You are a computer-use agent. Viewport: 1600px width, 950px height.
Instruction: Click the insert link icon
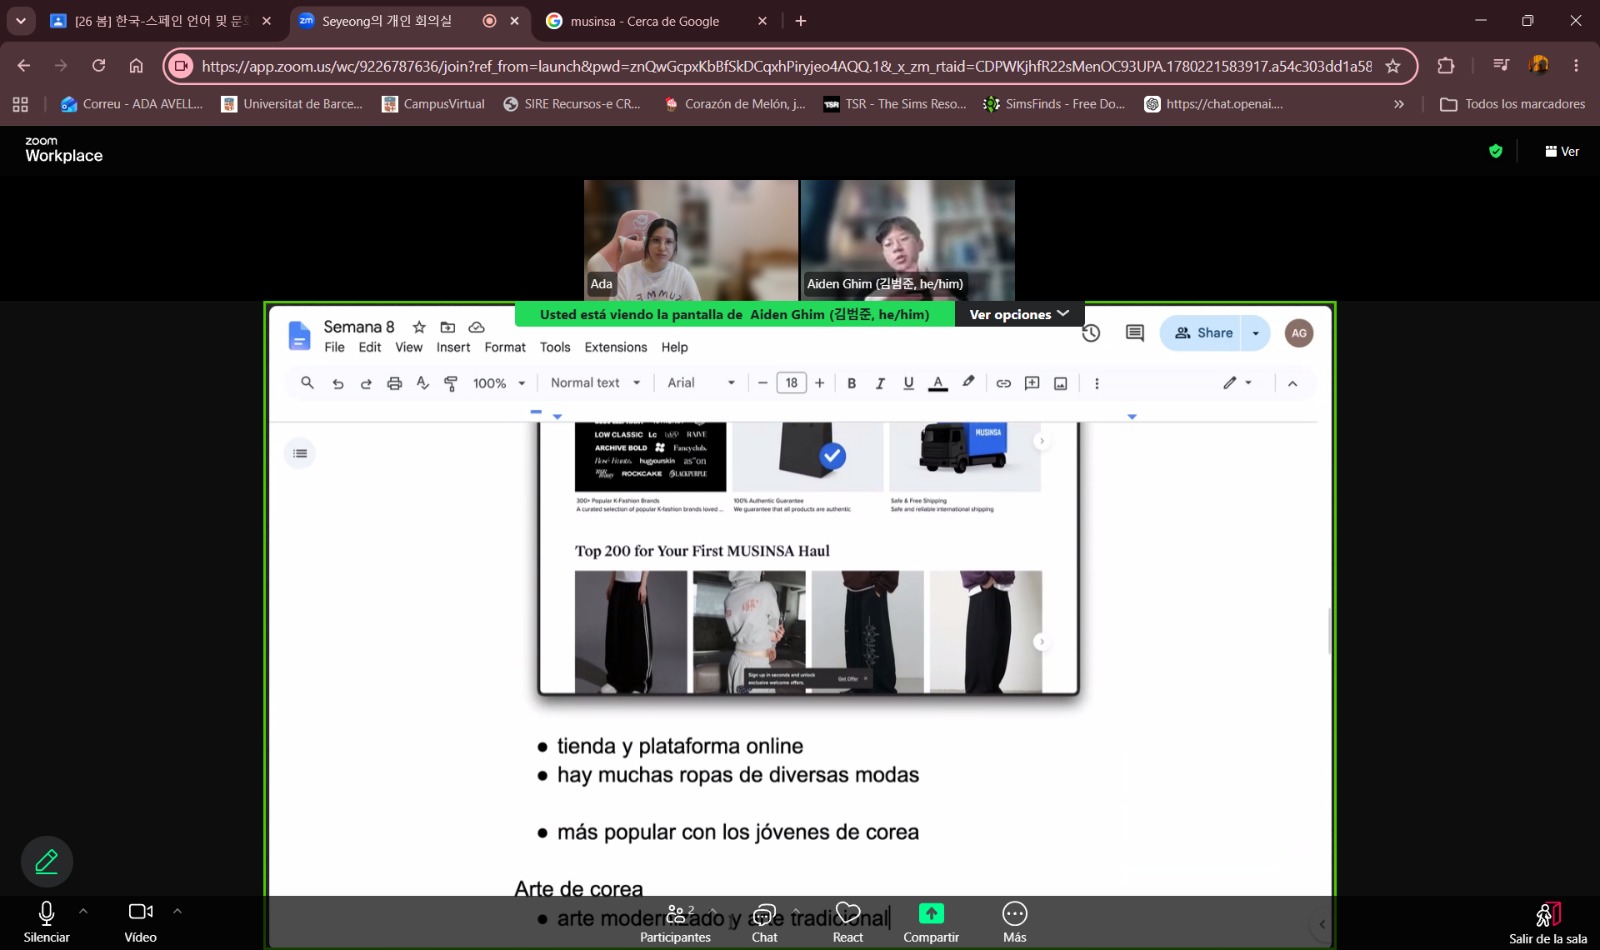(x=1003, y=383)
